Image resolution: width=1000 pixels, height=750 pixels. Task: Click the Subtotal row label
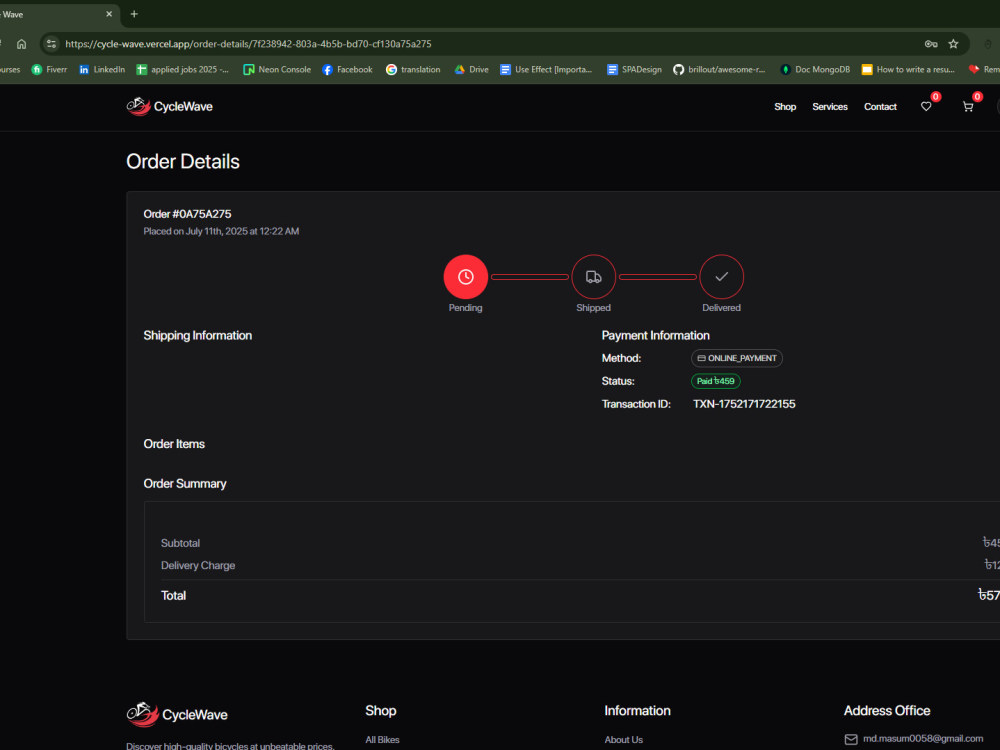180,543
